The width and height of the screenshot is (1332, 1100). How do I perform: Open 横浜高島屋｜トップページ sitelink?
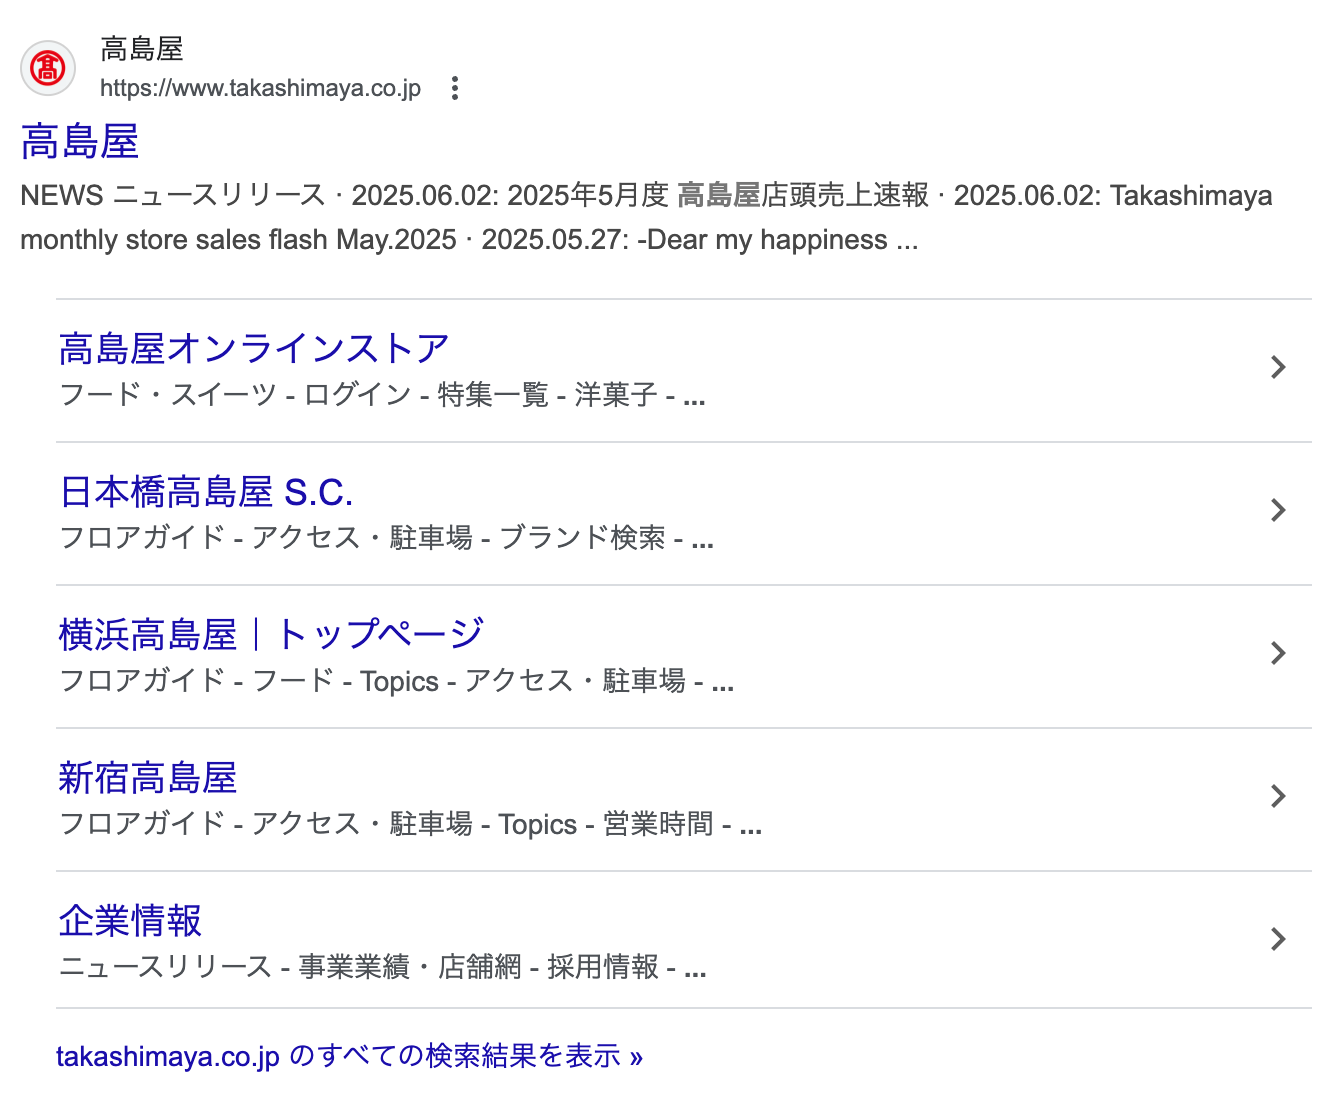pyautogui.click(x=271, y=634)
